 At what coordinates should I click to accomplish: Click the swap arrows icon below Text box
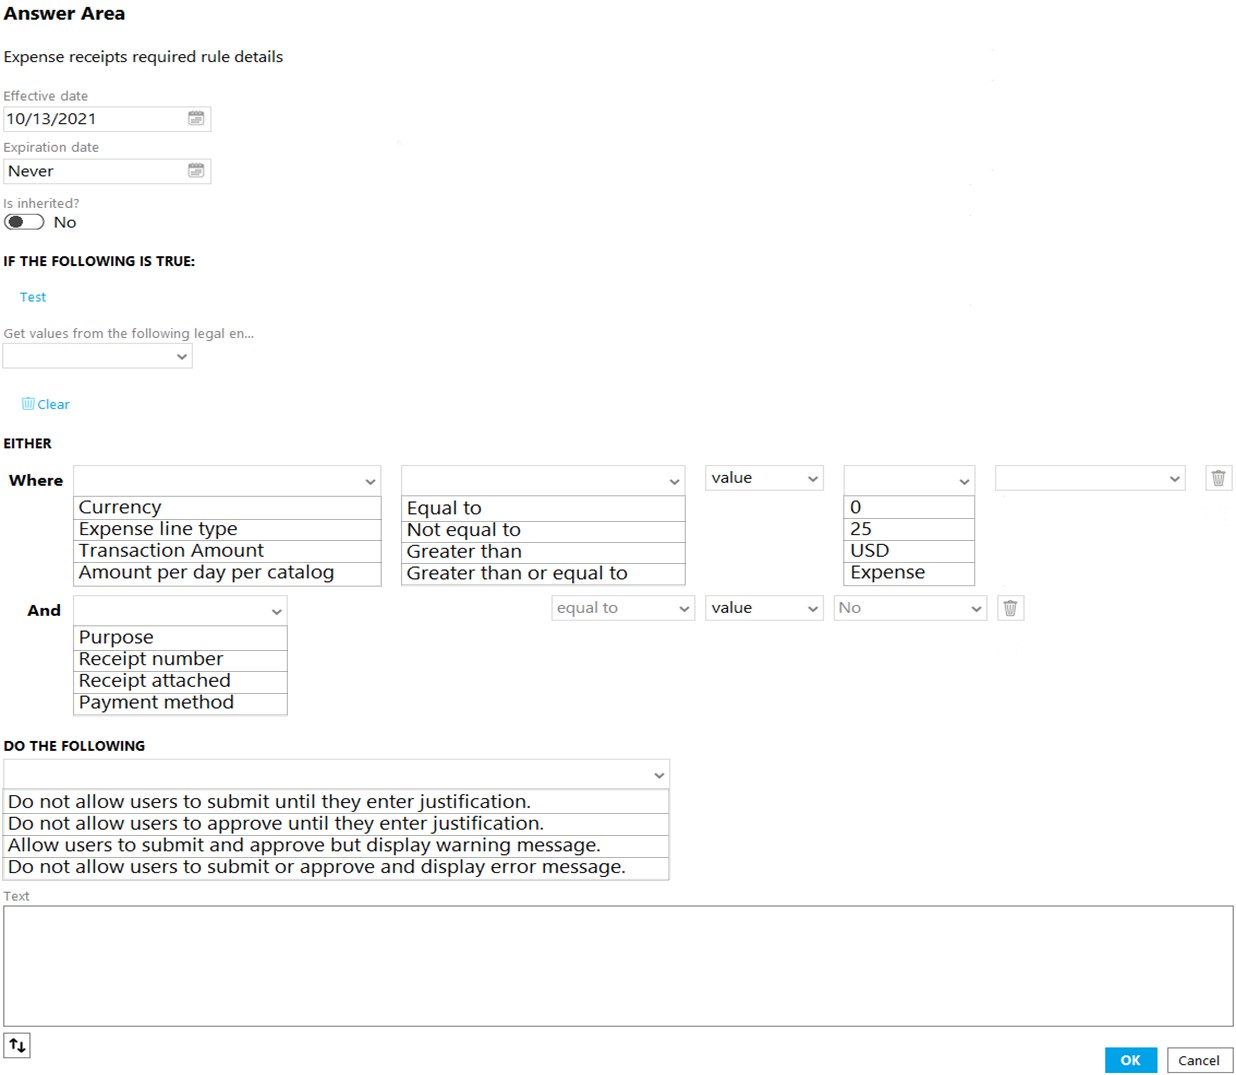pyautogui.click(x=17, y=1045)
